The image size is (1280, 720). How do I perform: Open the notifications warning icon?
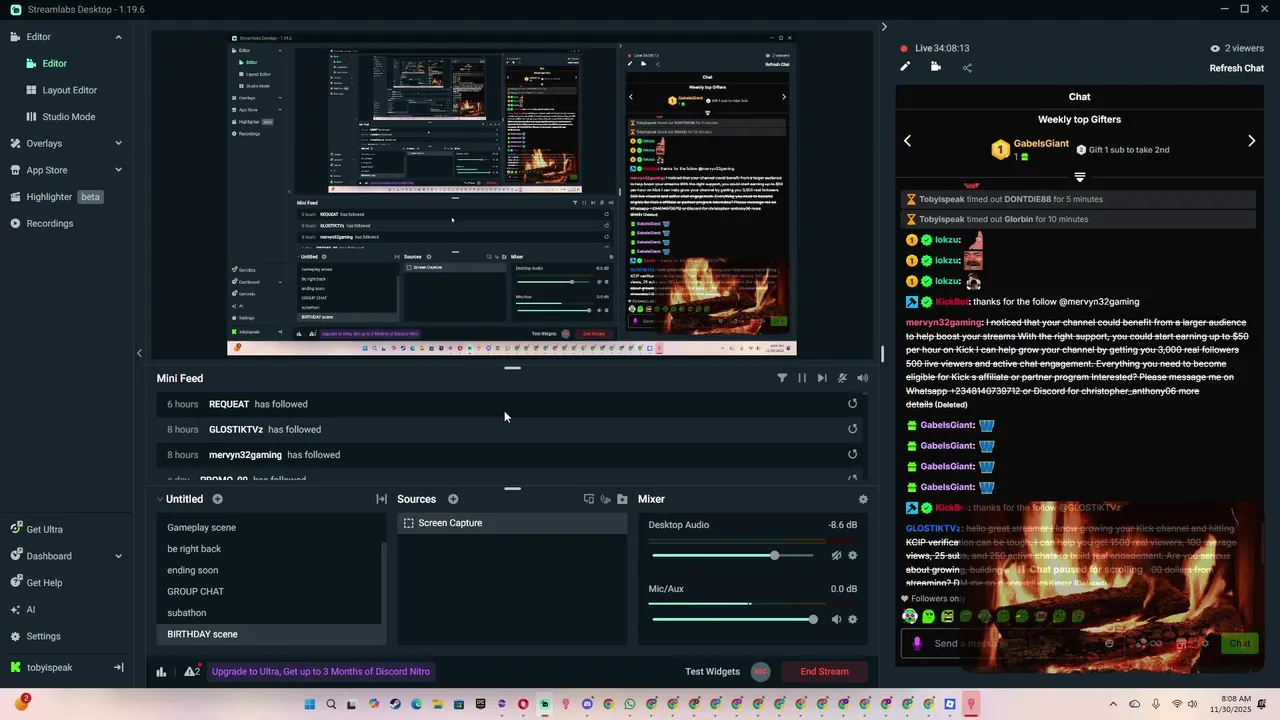192,672
